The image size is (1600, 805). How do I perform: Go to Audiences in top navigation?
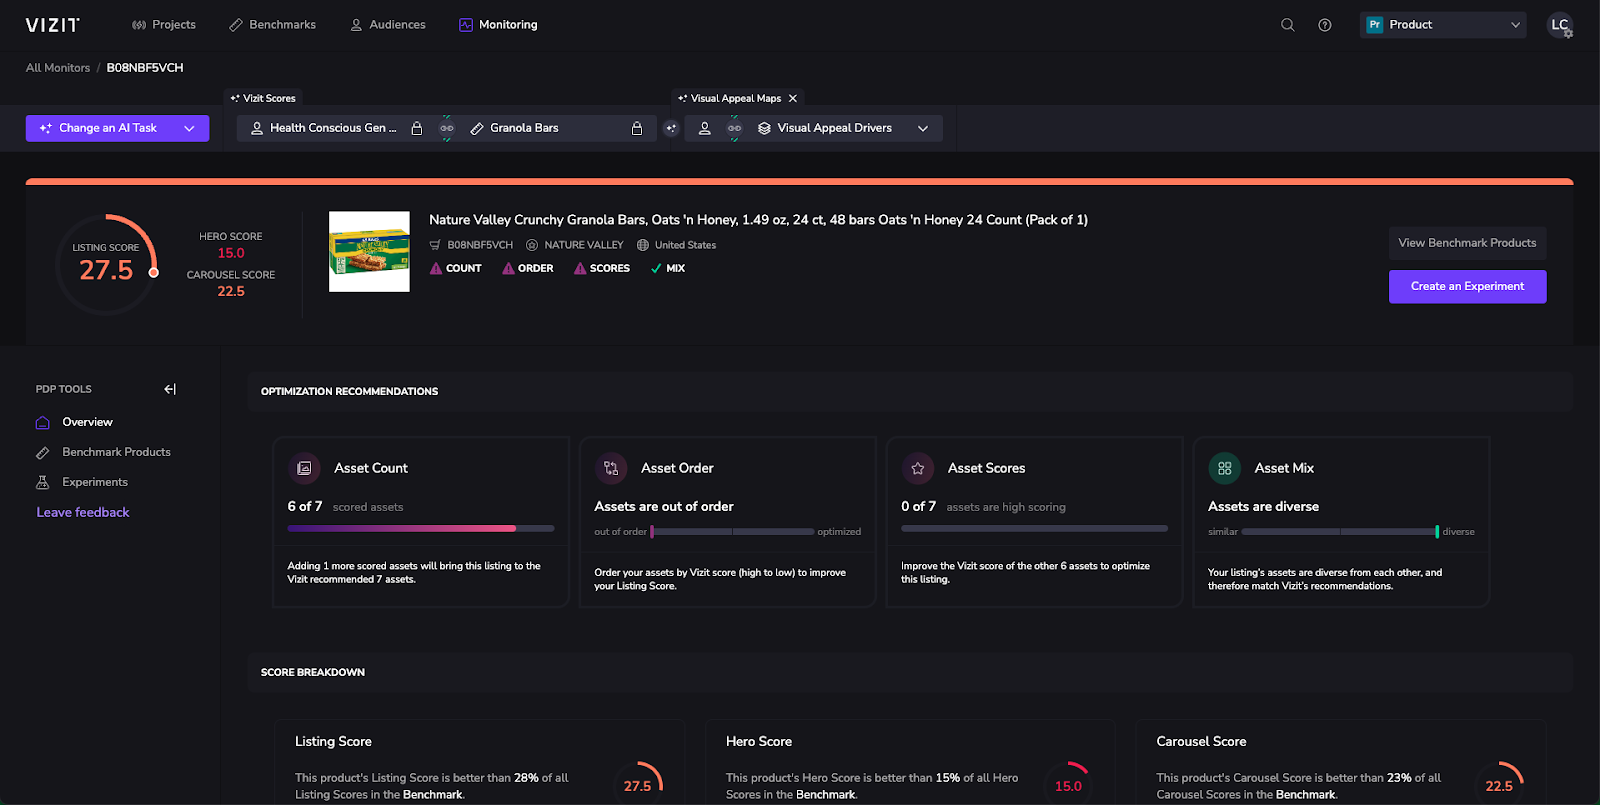388,25
